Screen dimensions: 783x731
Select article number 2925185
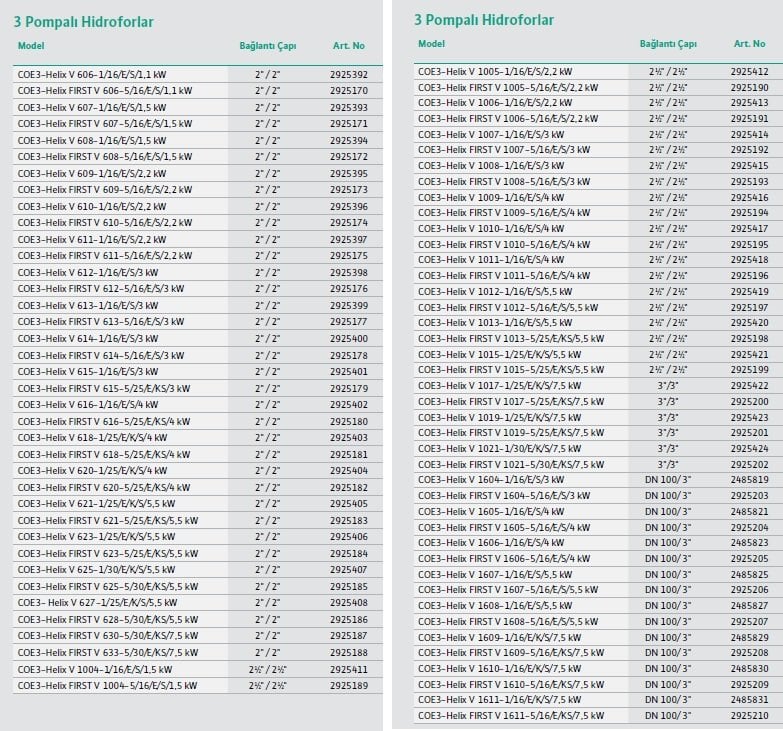point(349,586)
